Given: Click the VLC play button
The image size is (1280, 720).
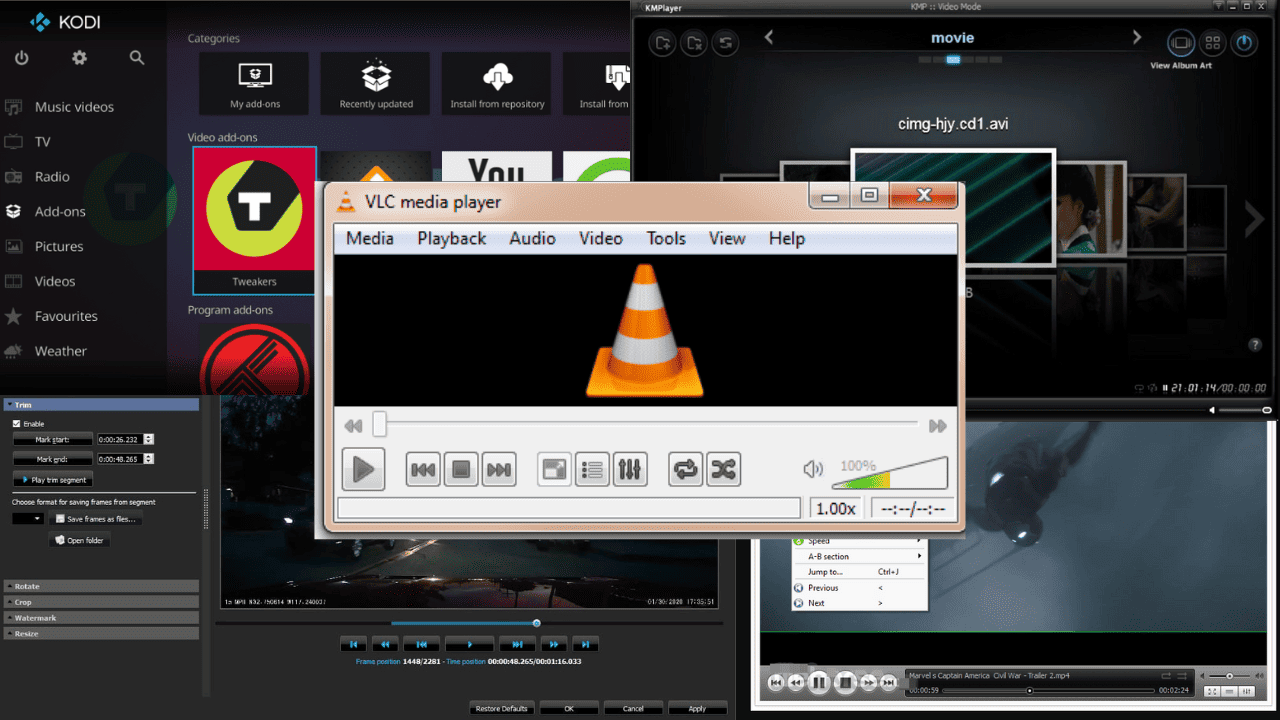Looking at the screenshot, I should click(x=363, y=469).
